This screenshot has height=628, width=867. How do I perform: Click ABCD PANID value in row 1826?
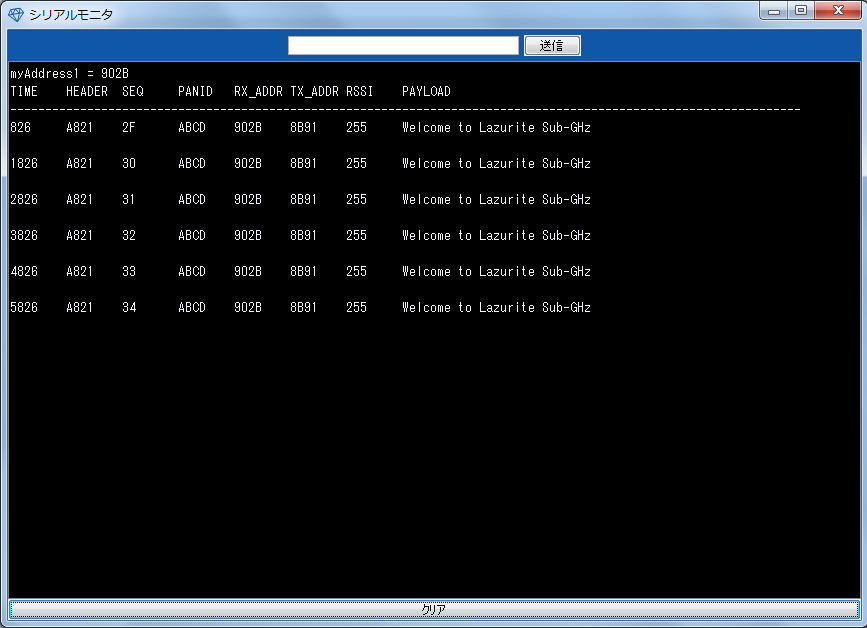192,163
